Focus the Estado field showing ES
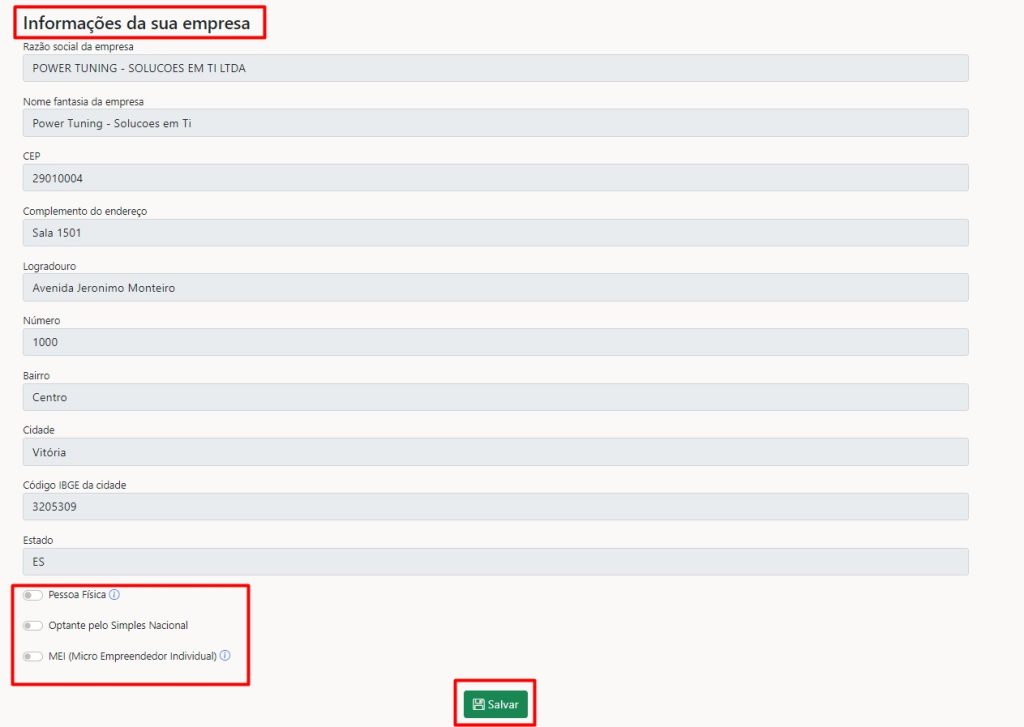Viewport: 1024px width, 727px height. (495, 562)
